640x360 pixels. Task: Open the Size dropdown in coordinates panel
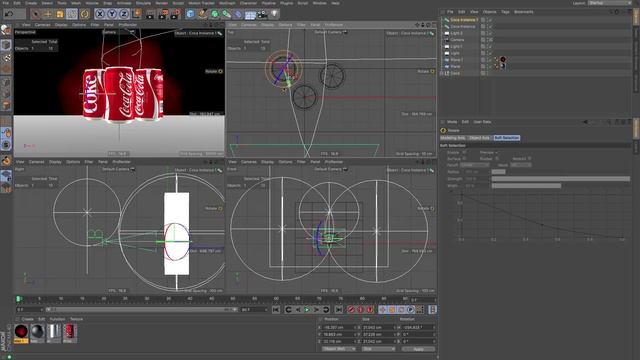click(378, 349)
